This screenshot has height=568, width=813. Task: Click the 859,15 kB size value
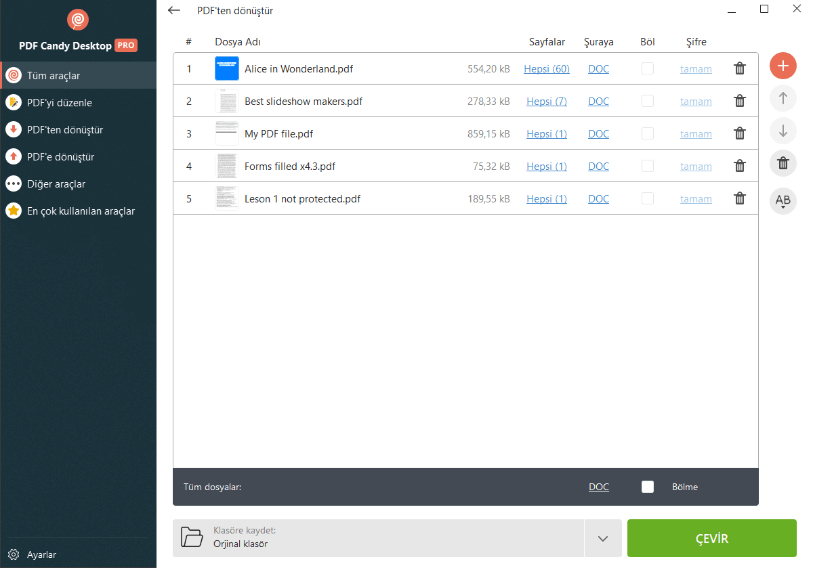coord(488,134)
